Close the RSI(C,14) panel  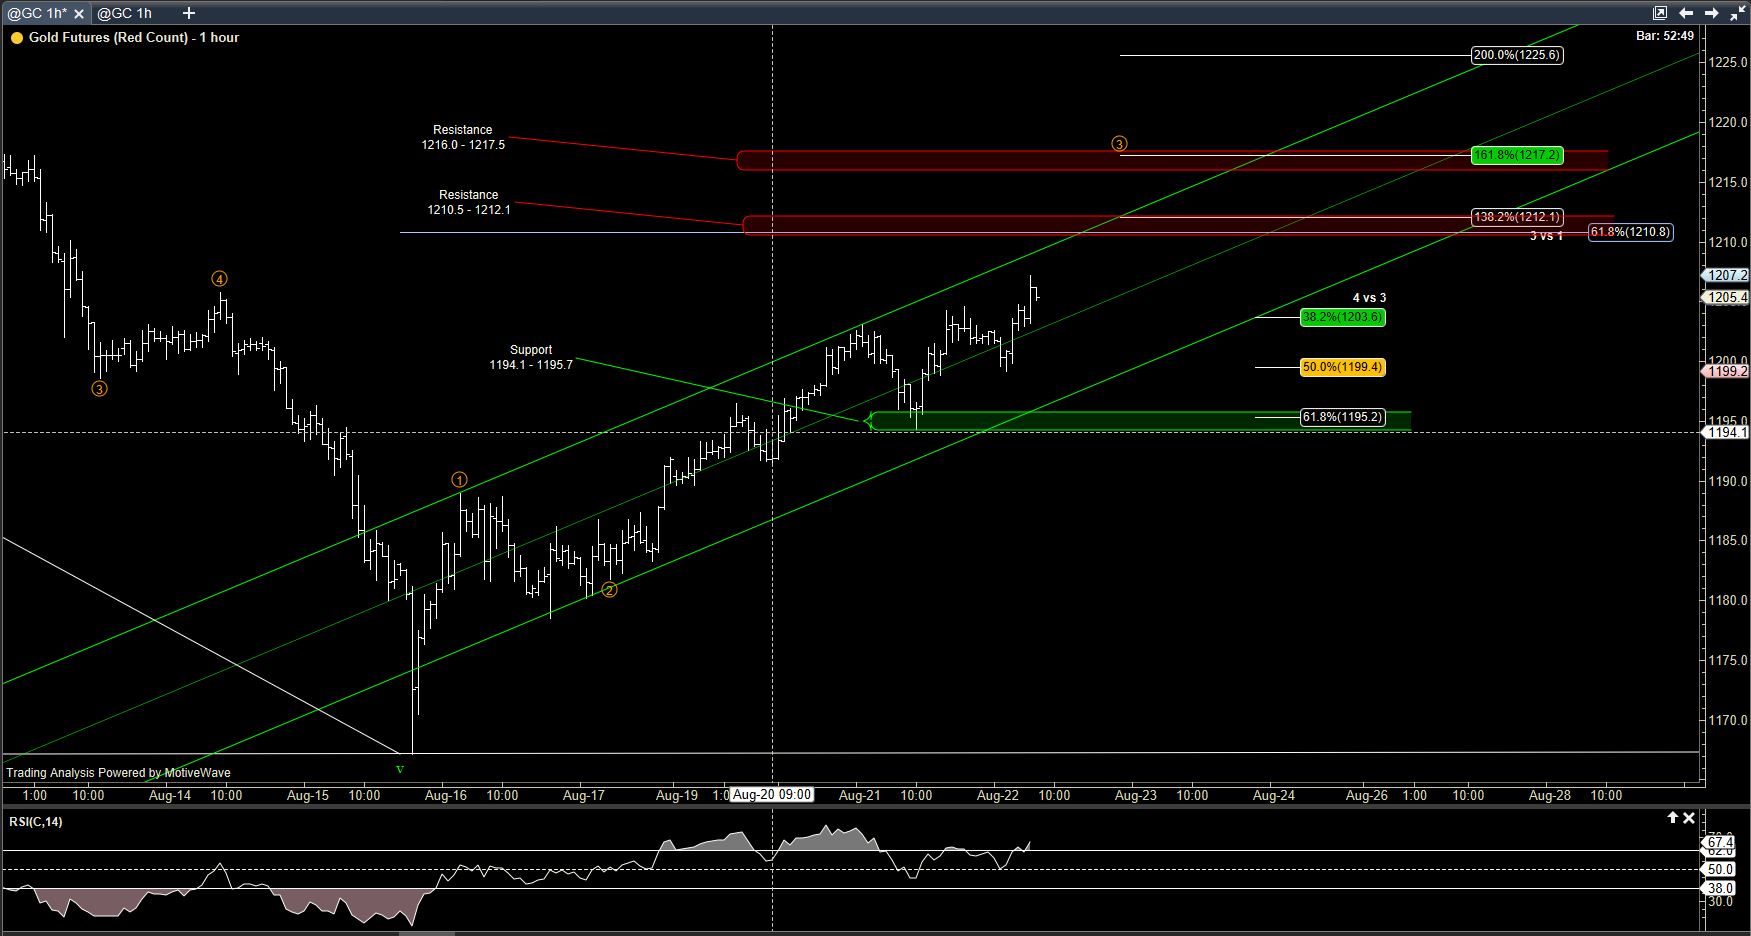pos(1689,818)
